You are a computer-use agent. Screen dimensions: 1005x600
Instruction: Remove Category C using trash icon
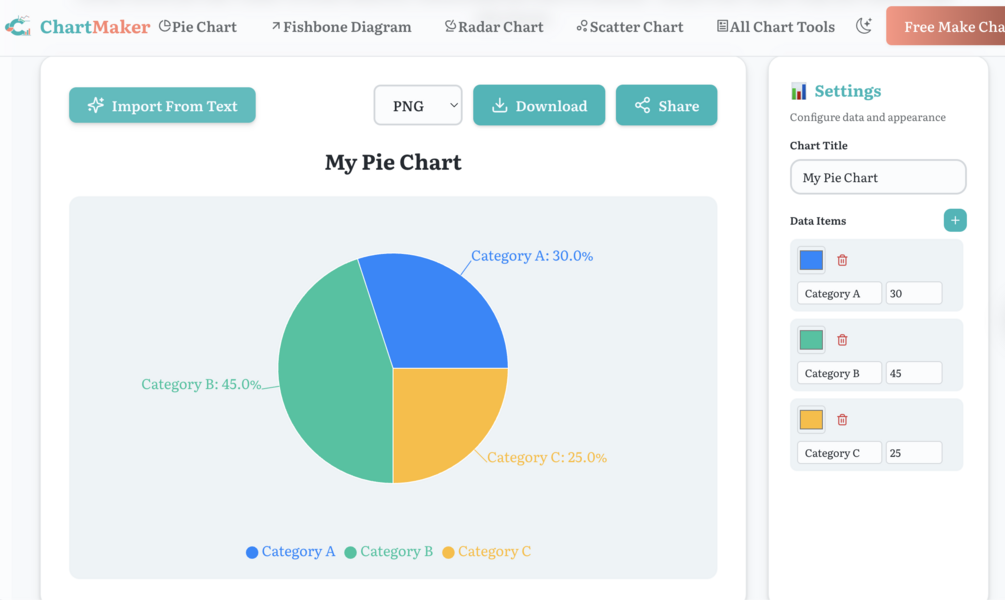click(842, 420)
